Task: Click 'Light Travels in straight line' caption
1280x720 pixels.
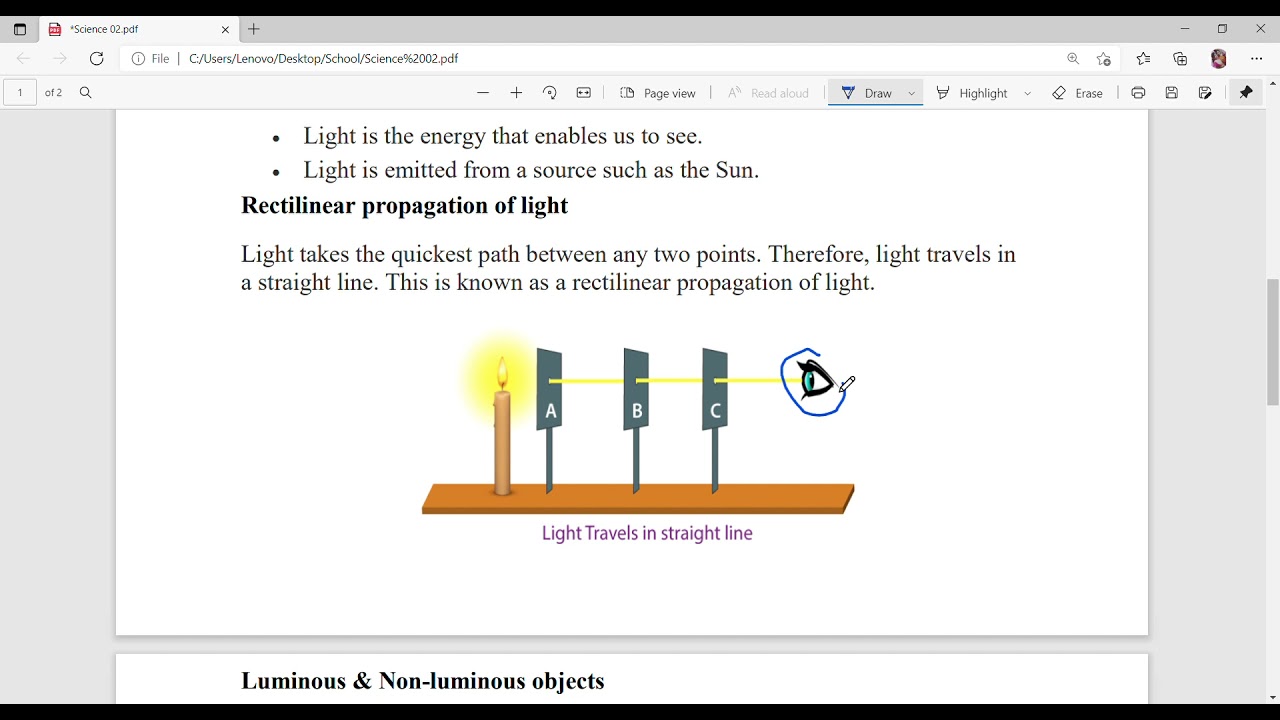Action: pyautogui.click(x=647, y=534)
